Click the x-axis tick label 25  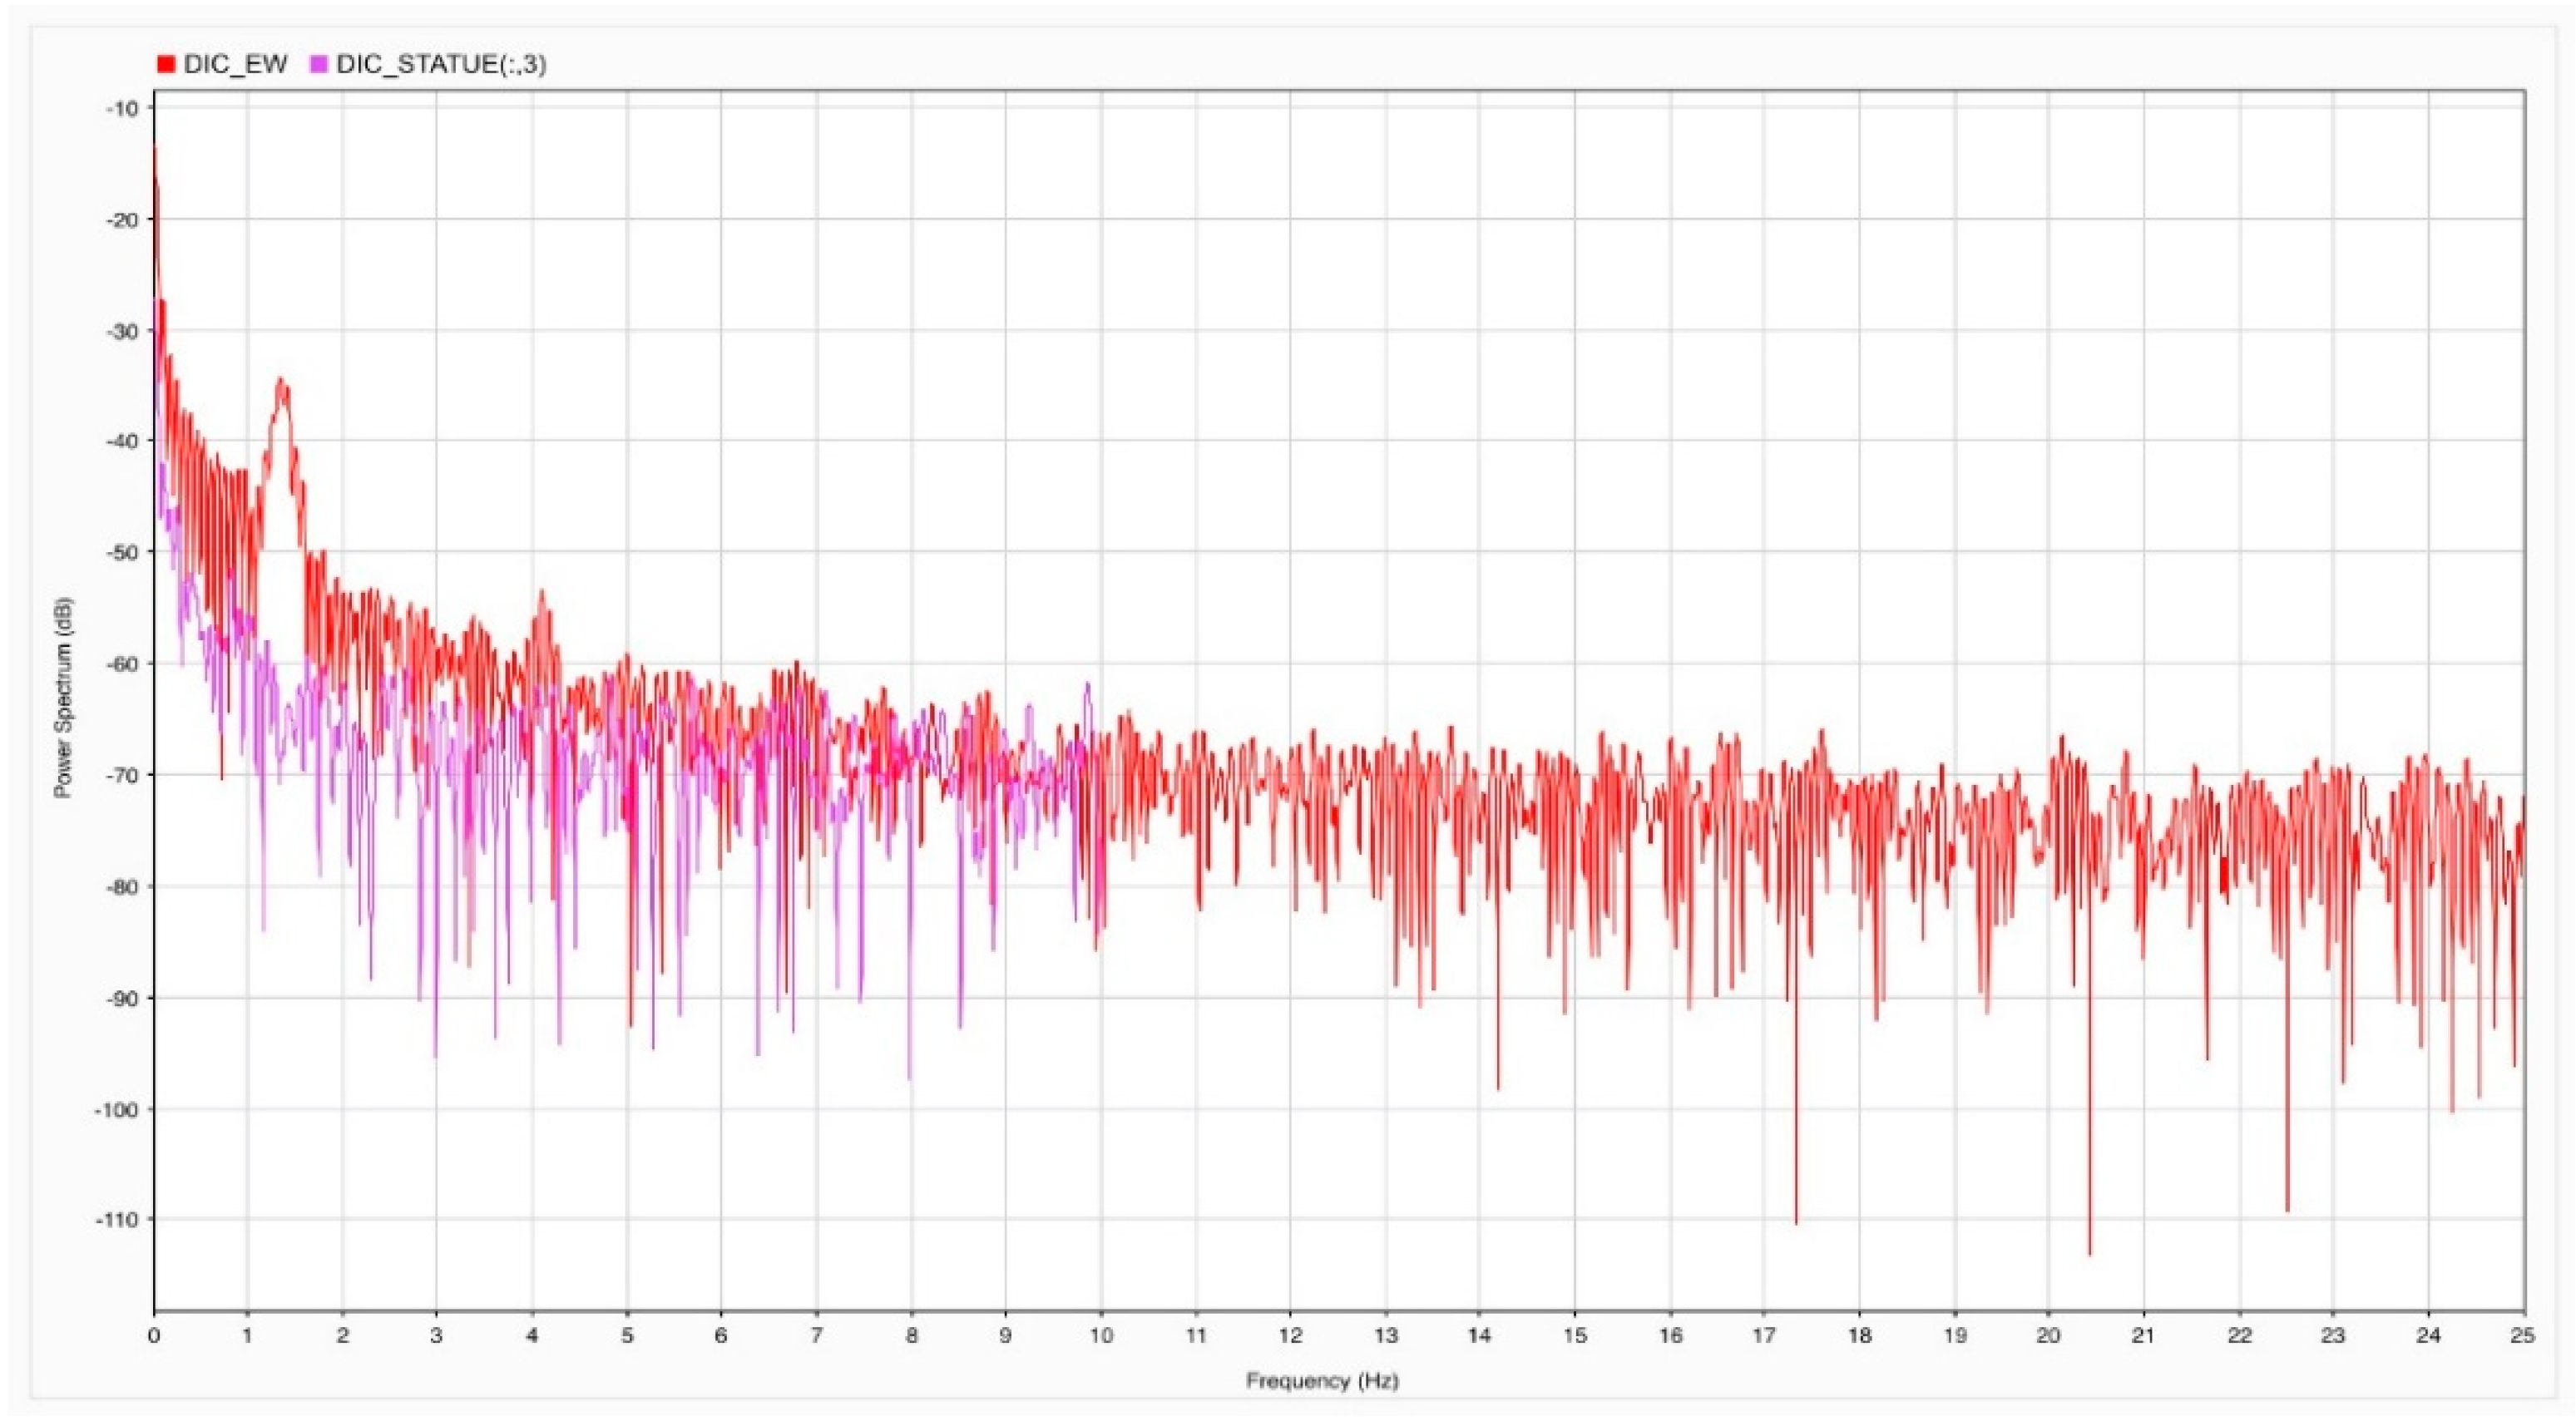pos(2522,1336)
